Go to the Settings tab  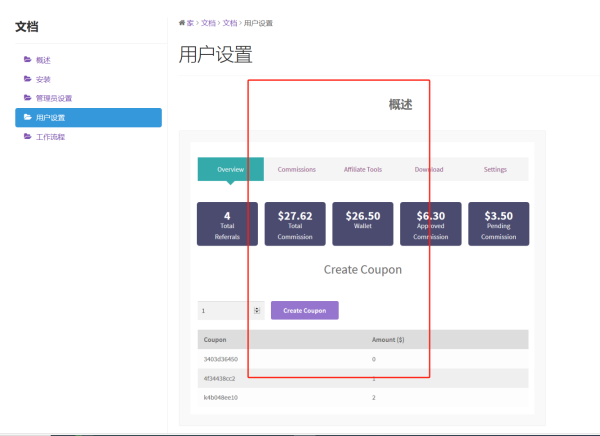pyautogui.click(x=495, y=169)
